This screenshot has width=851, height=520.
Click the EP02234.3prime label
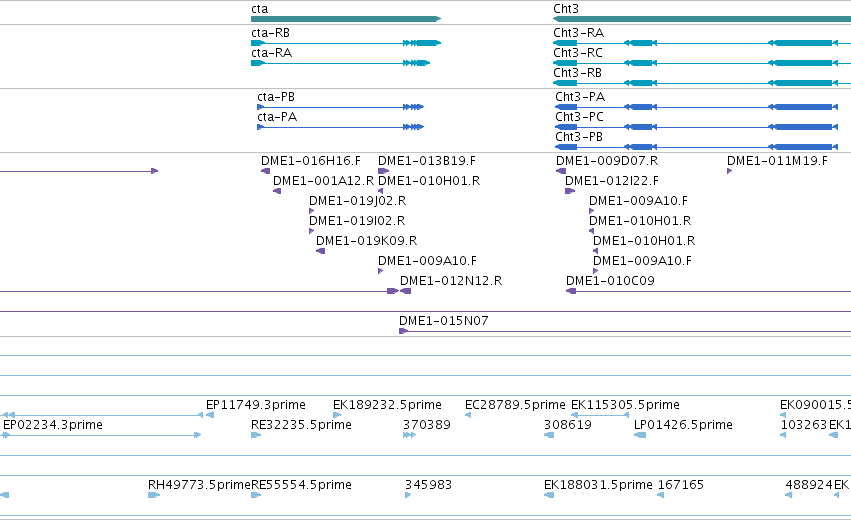click(53, 425)
